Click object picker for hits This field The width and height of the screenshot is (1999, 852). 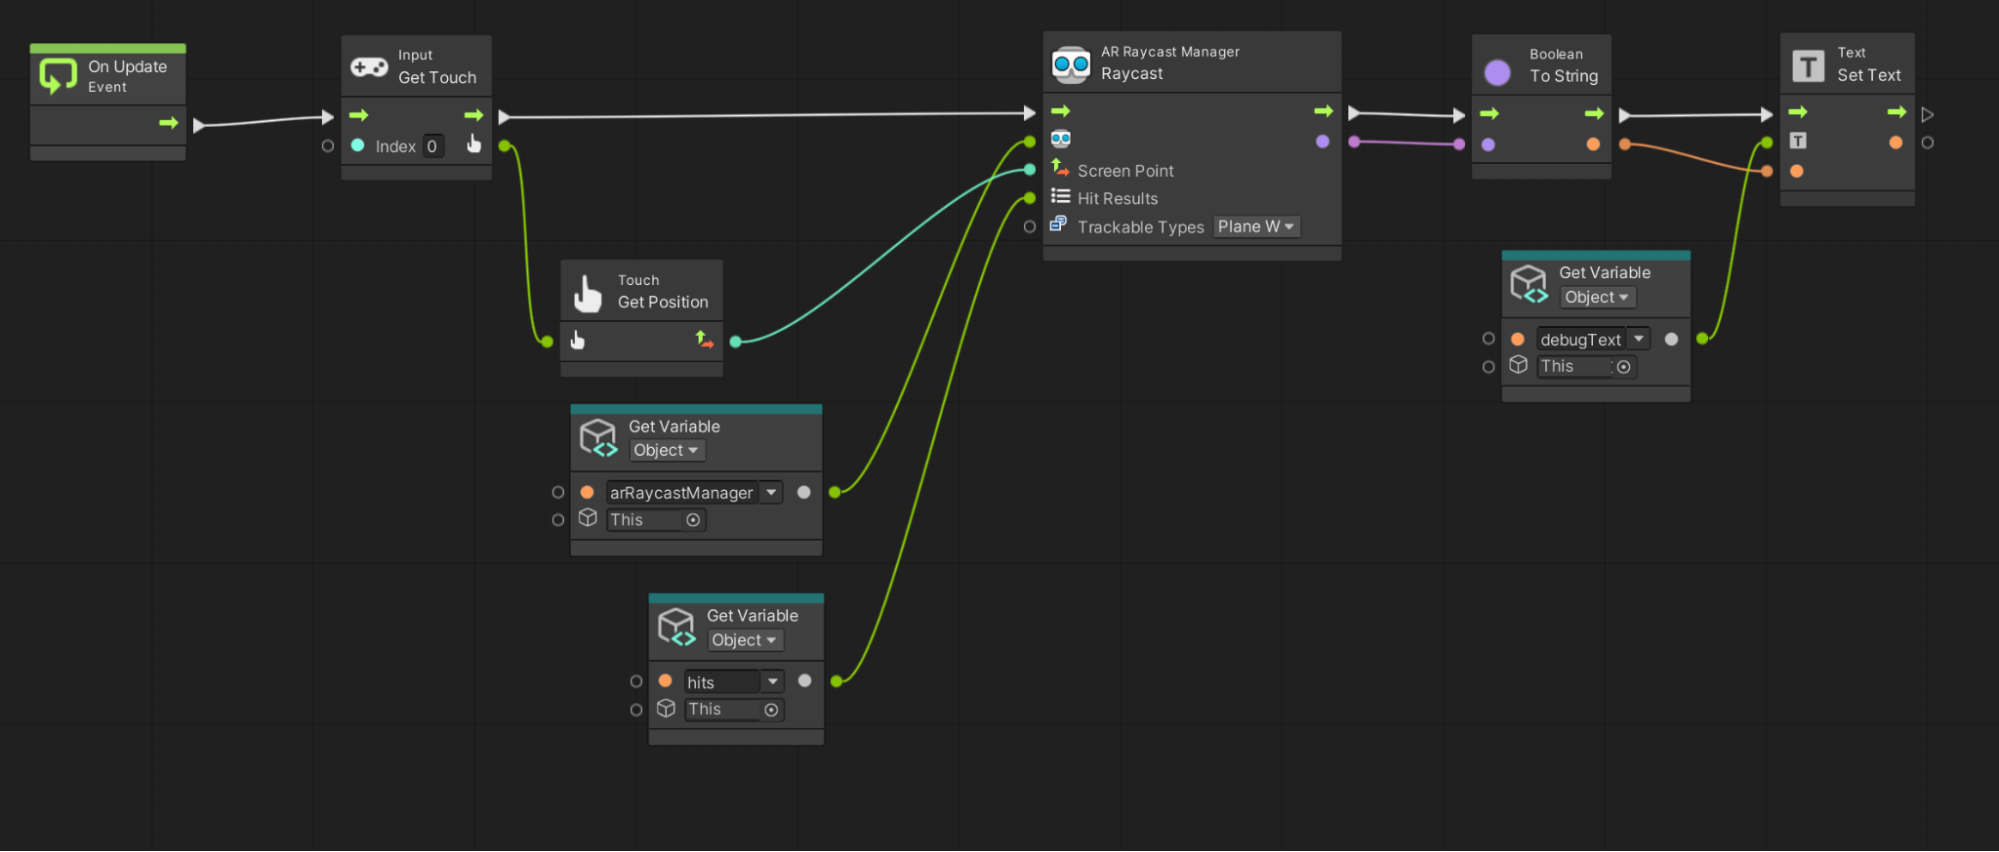771,710
